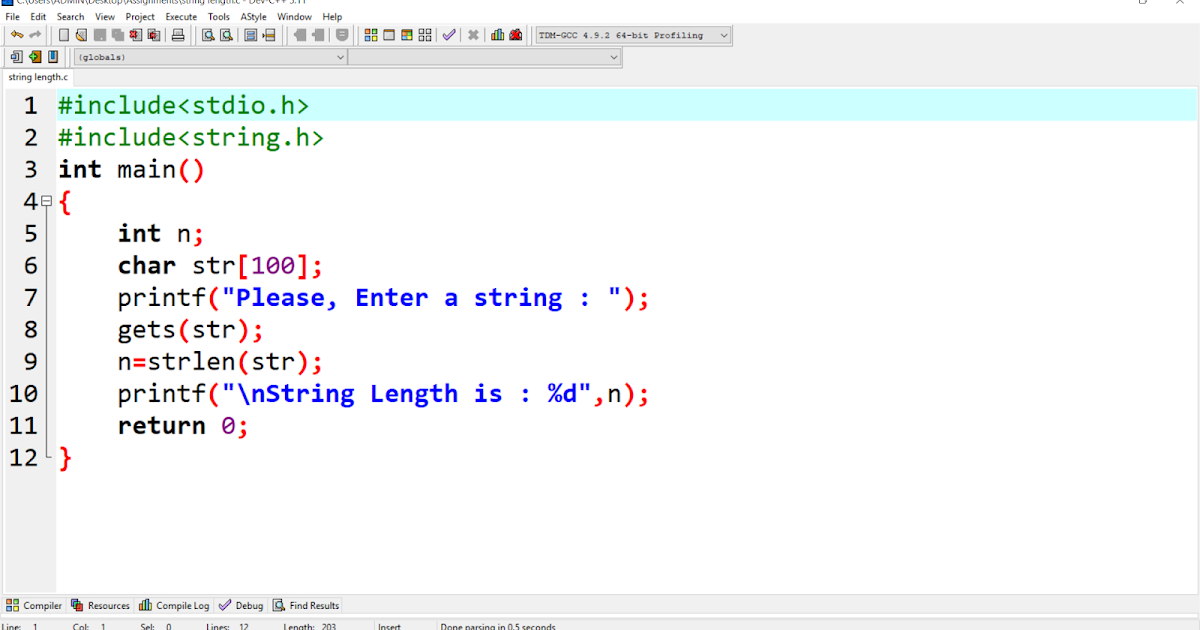Image resolution: width=1200 pixels, height=630 pixels.
Task: Open the empty function list dropdown
Action: [485, 57]
